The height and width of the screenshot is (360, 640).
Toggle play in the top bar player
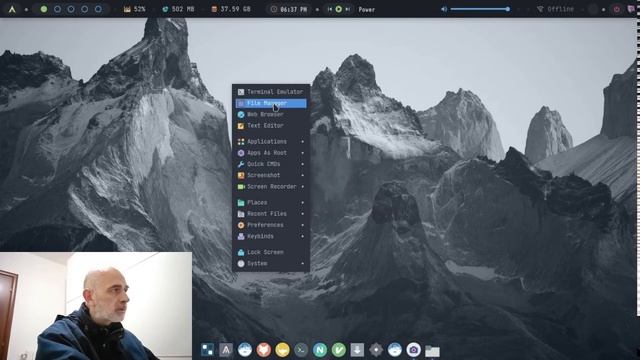[x=338, y=9]
